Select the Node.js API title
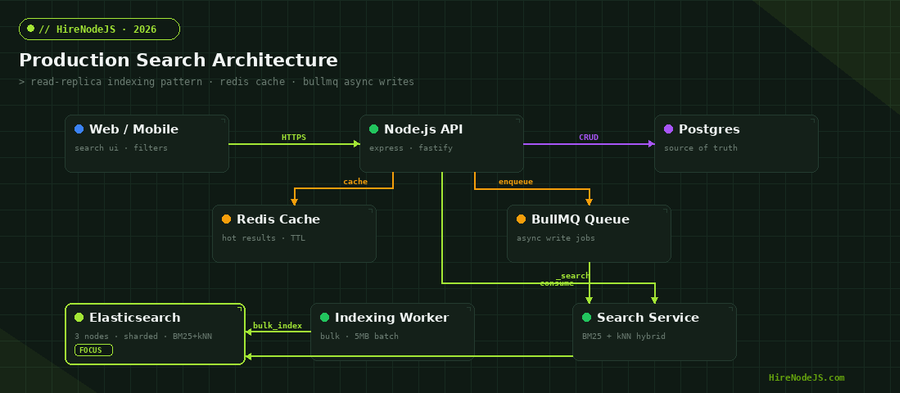This screenshot has width=900, height=393. point(424,129)
